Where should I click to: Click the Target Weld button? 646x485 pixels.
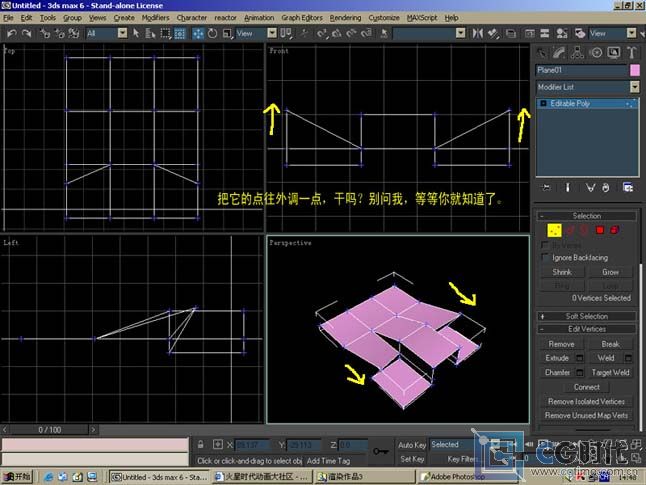pos(610,372)
